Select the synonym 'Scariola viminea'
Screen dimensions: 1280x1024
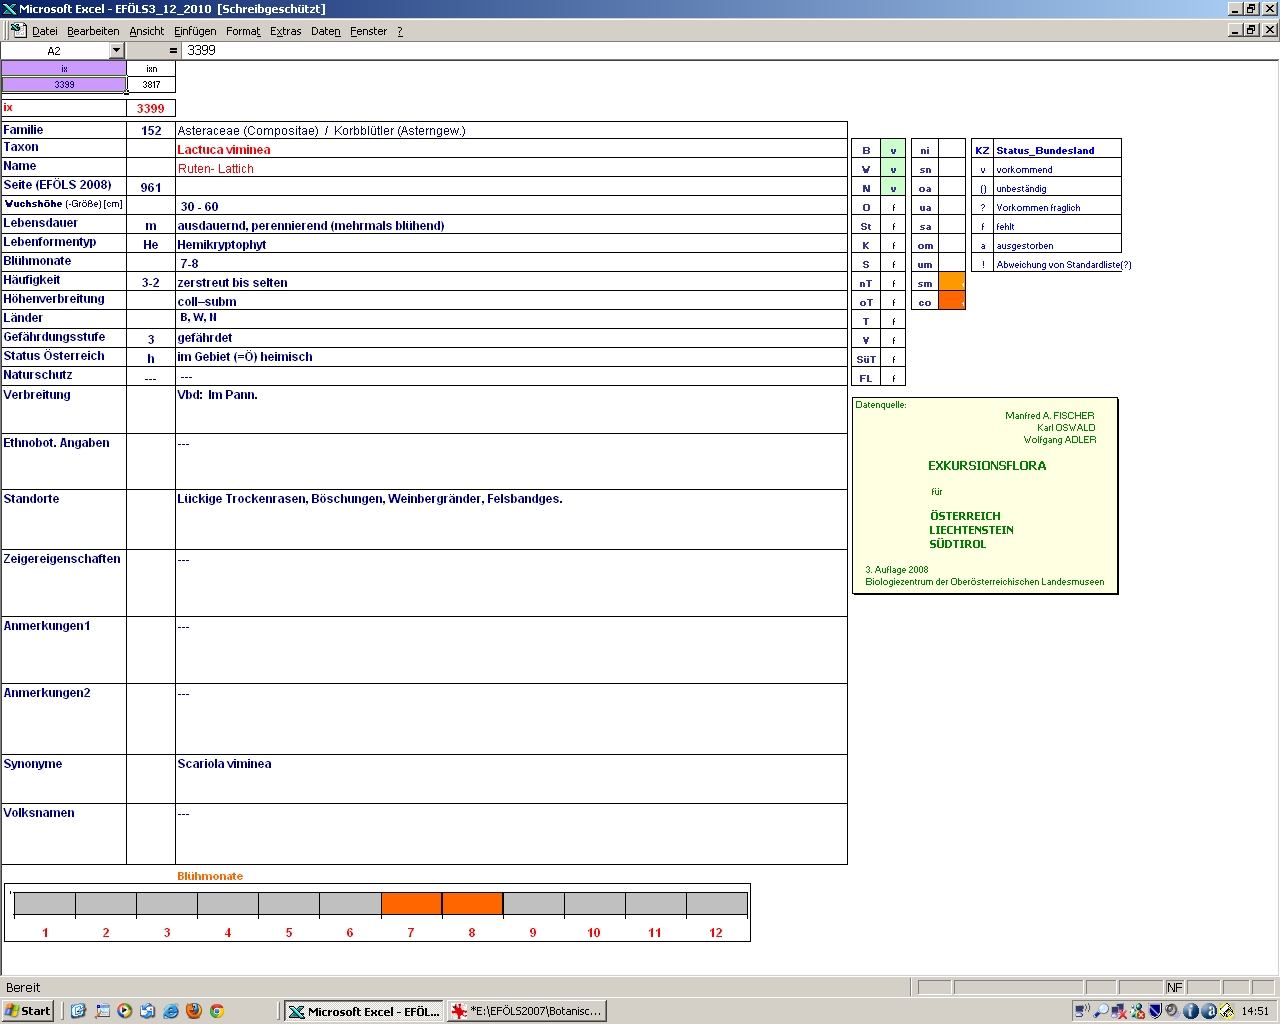click(511, 779)
